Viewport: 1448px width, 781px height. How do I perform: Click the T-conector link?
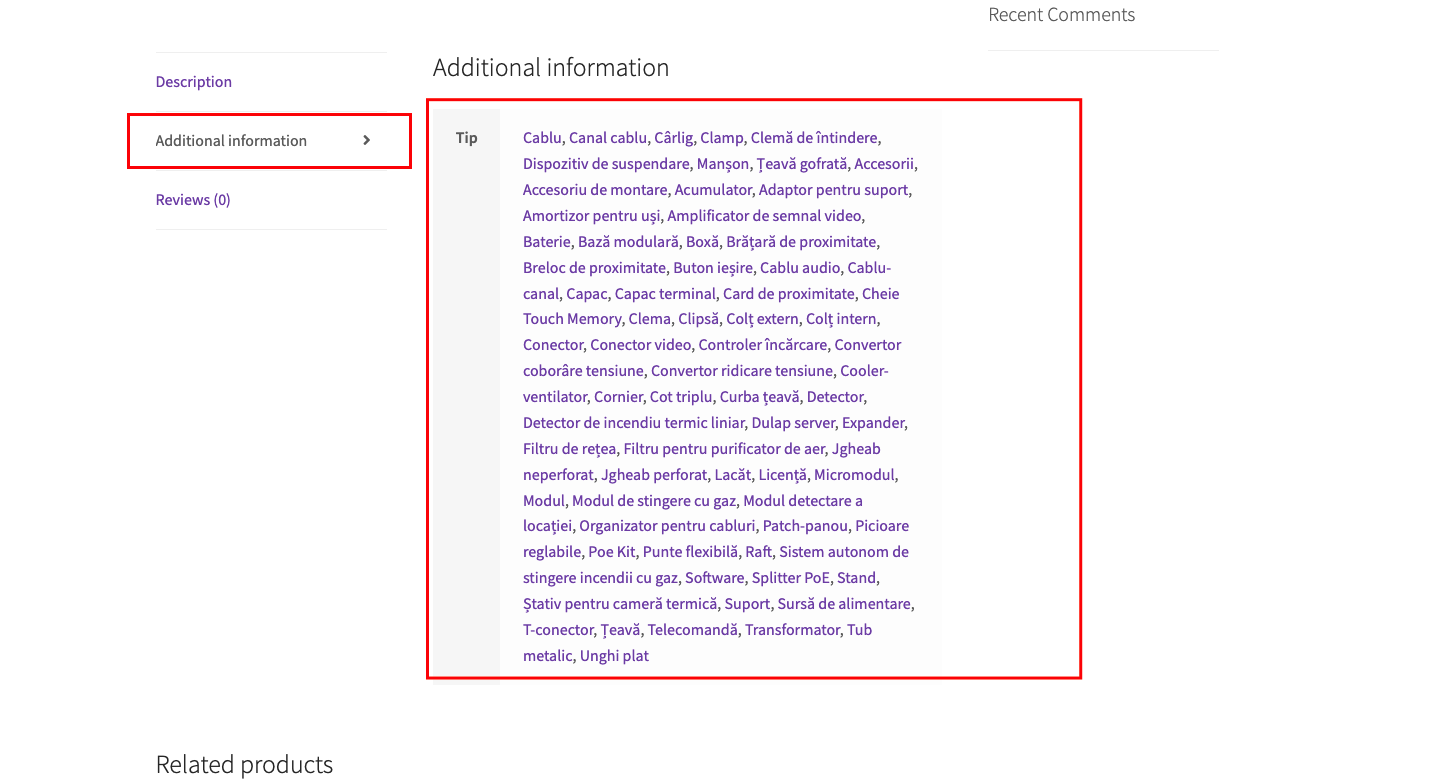[558, 630]
